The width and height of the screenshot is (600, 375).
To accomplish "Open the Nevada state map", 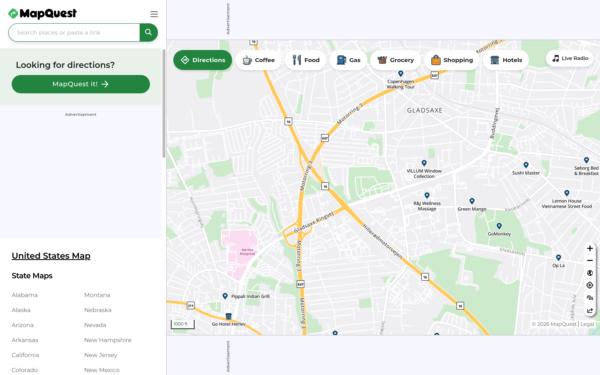I will (95, 325).
